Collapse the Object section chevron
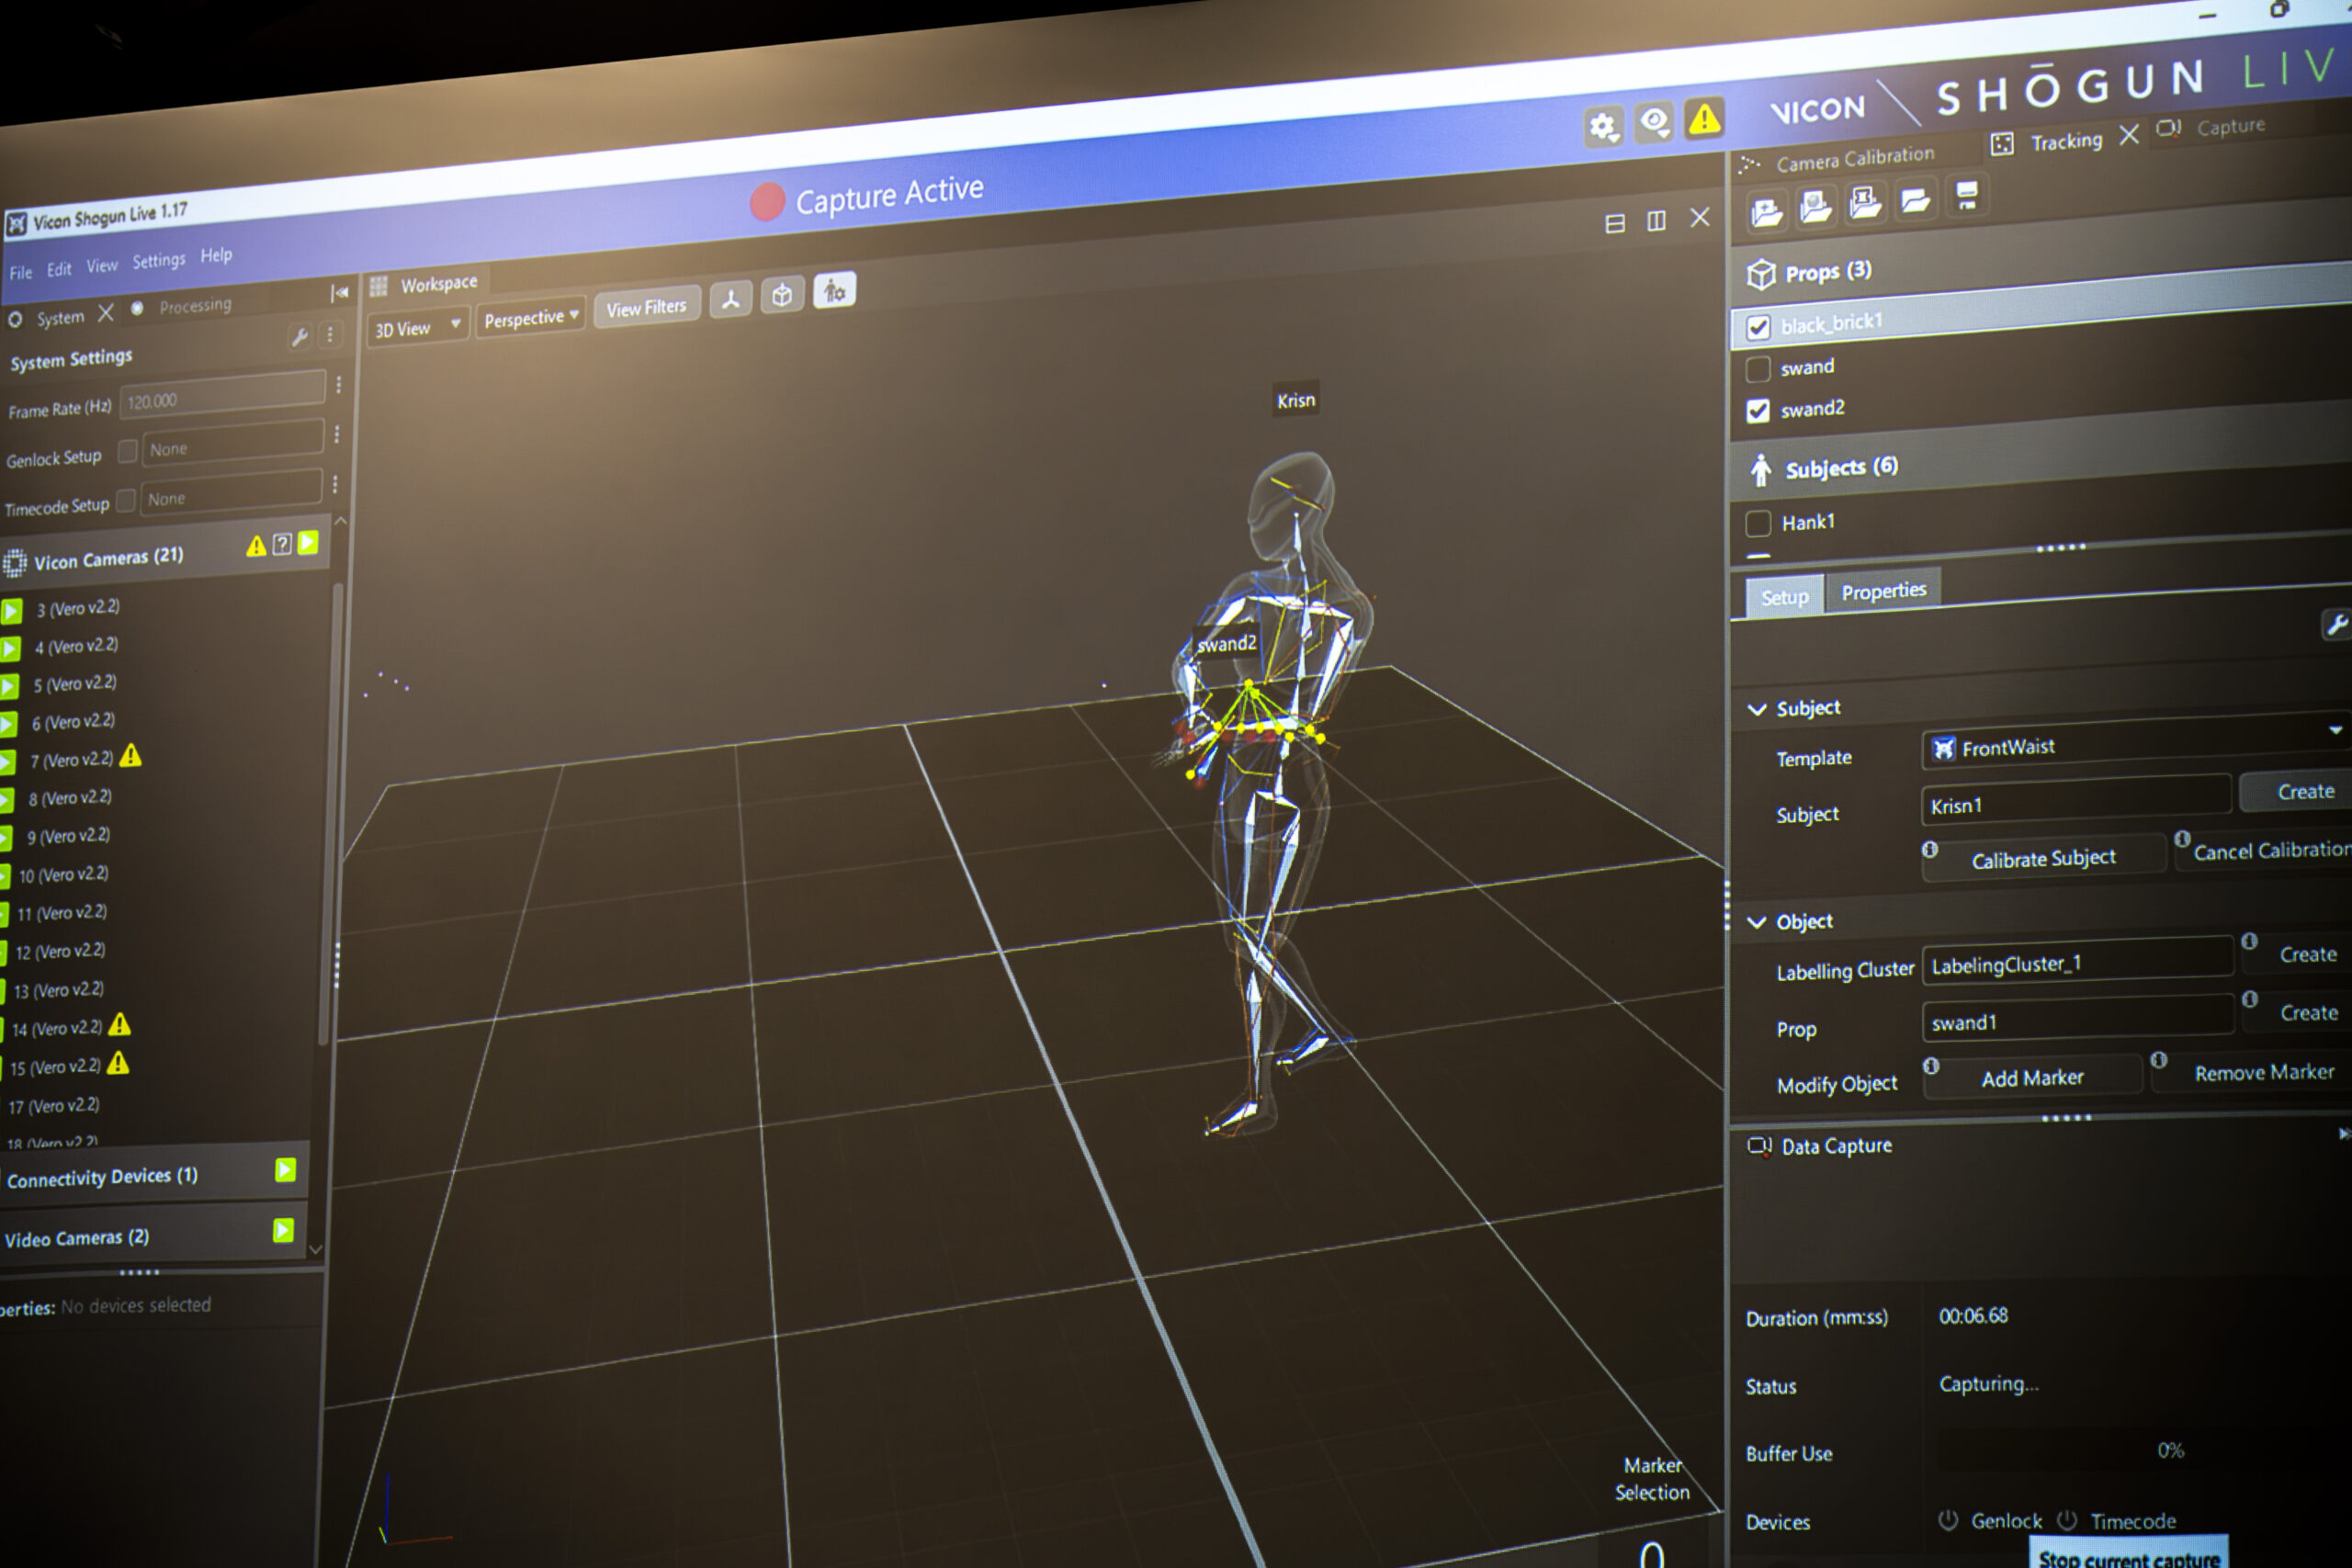 click(1757, 922)
